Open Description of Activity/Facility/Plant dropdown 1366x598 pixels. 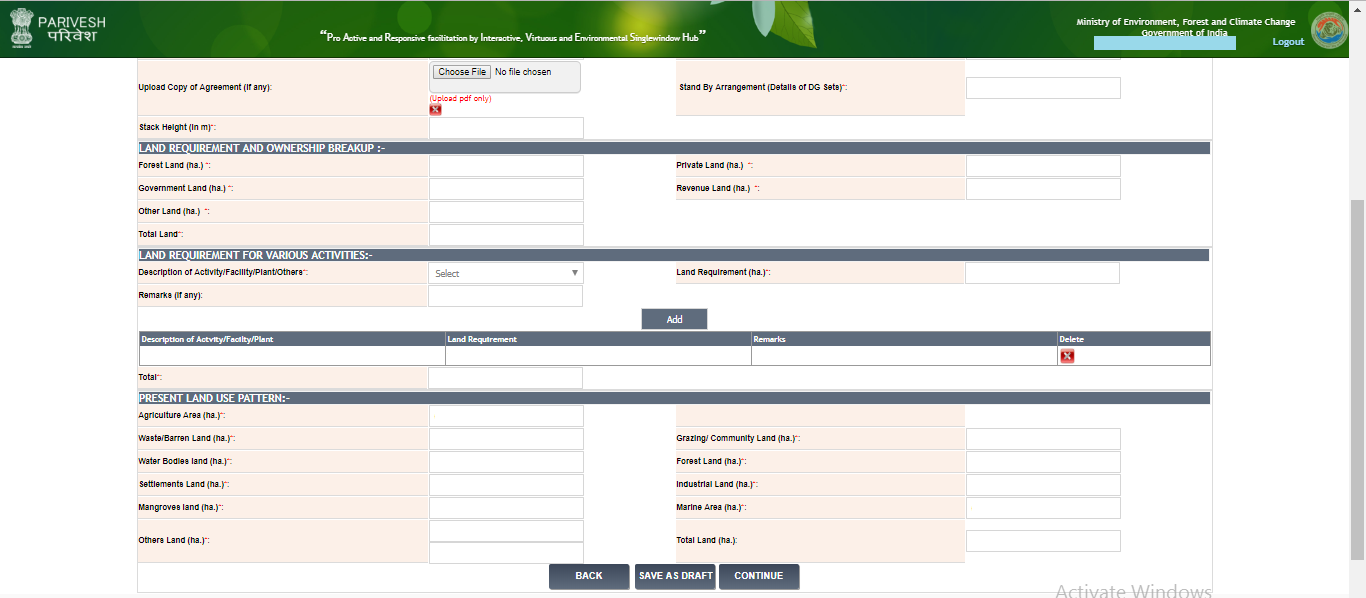coord(506,273)
